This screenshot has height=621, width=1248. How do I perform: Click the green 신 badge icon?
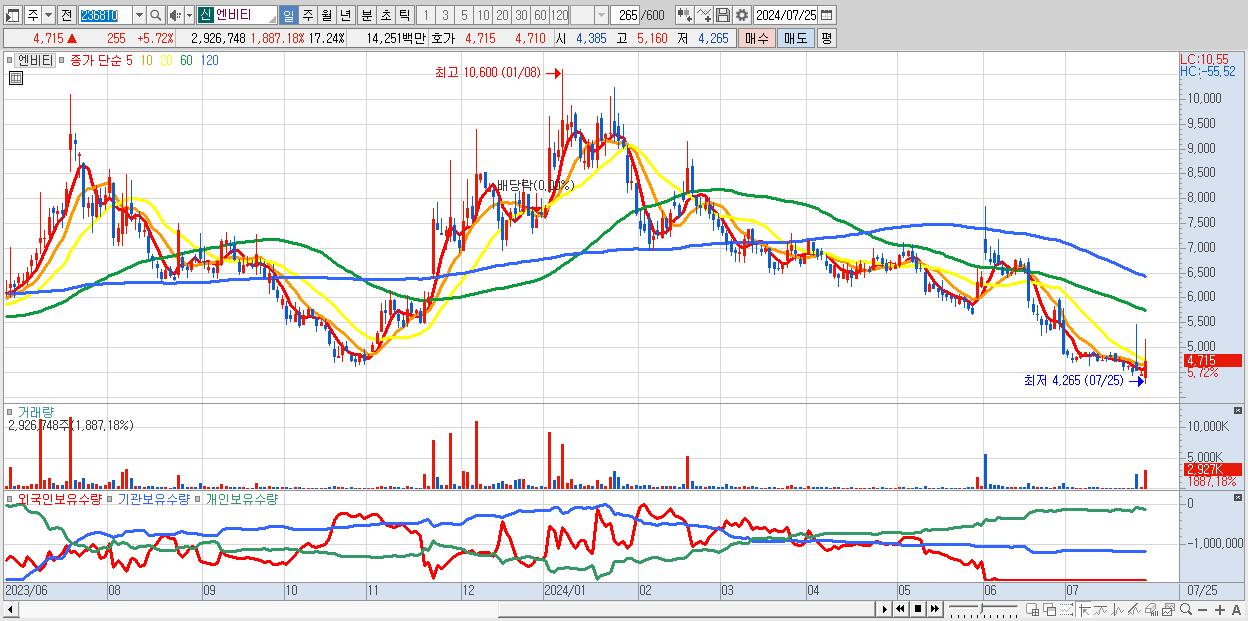point(205,15)
